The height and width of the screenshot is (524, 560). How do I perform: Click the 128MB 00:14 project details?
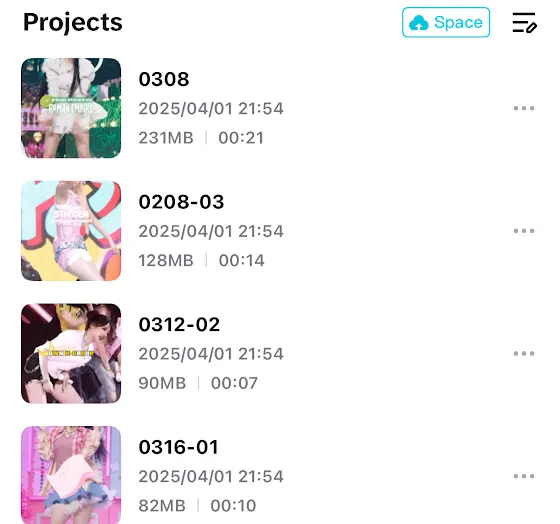201,260
